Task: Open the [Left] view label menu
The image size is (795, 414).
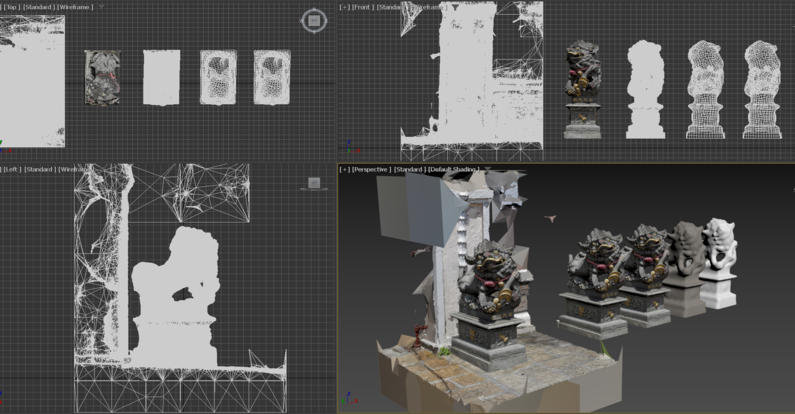Action: (10, 170)
